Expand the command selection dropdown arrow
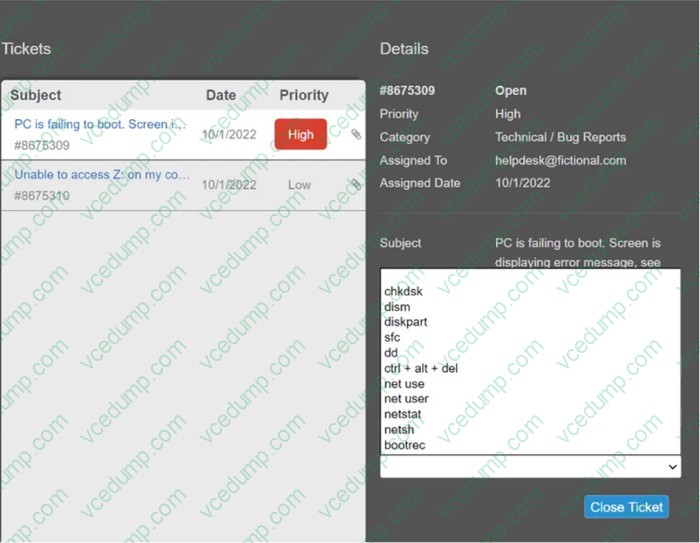The width and height of the screenshot is (700, 543). coord(672,467)
